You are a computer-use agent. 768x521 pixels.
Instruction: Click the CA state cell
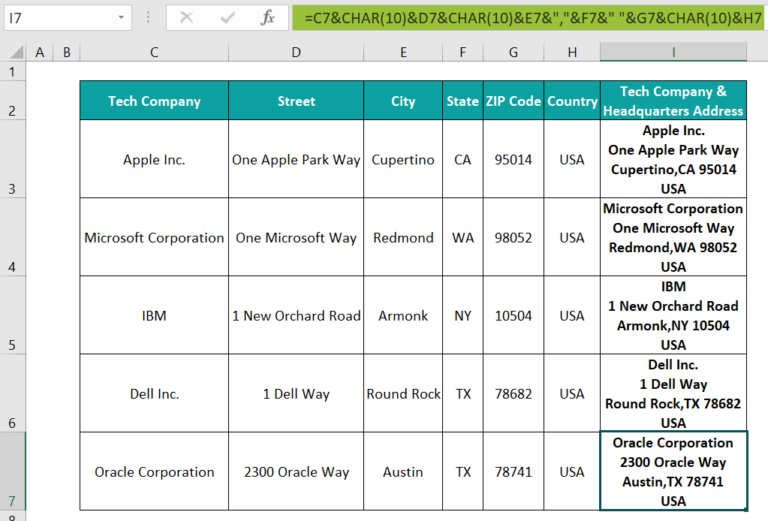click(462, 159)
